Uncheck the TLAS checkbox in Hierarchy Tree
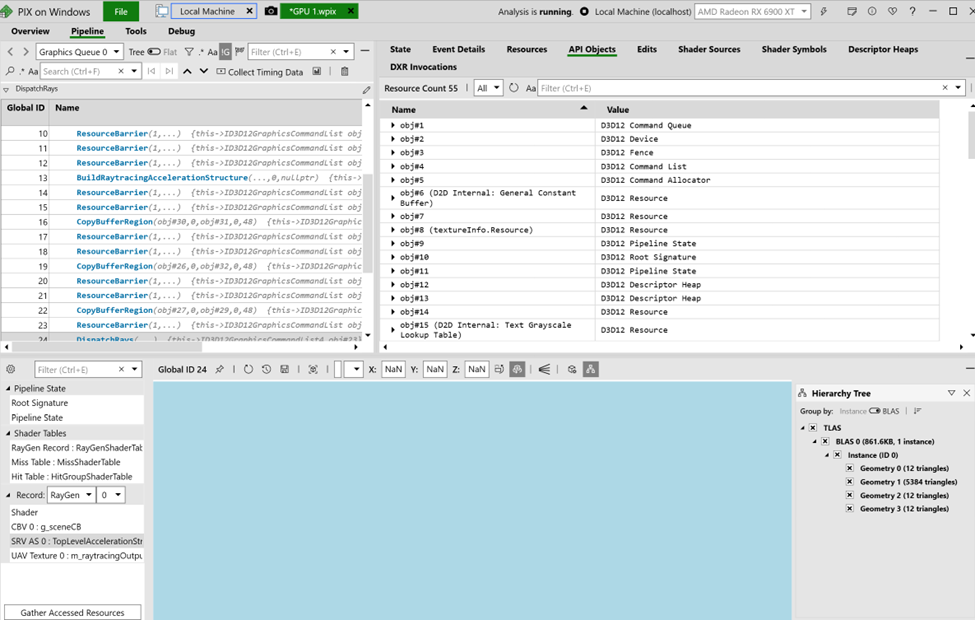 point(813,428)
